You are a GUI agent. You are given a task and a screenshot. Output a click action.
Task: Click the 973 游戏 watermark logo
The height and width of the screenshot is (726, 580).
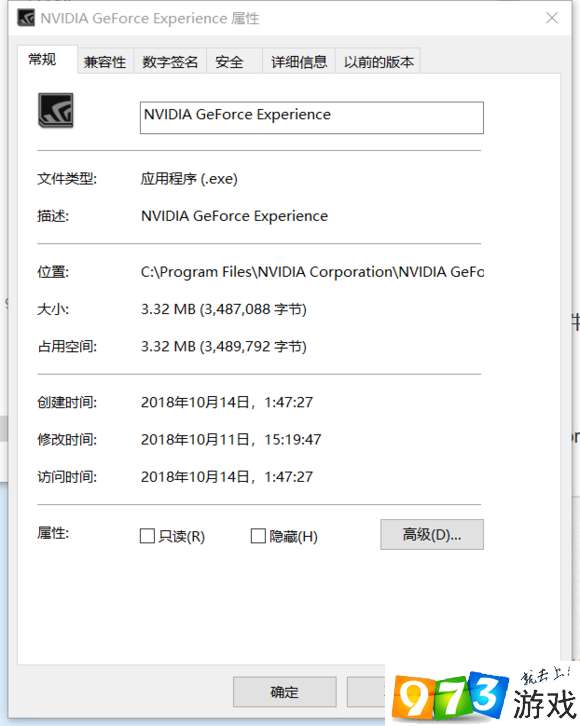(482, 695)
